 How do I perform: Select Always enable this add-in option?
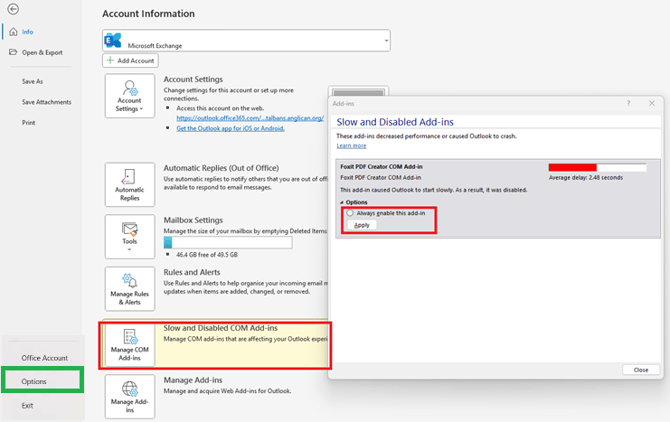(350, 213)
